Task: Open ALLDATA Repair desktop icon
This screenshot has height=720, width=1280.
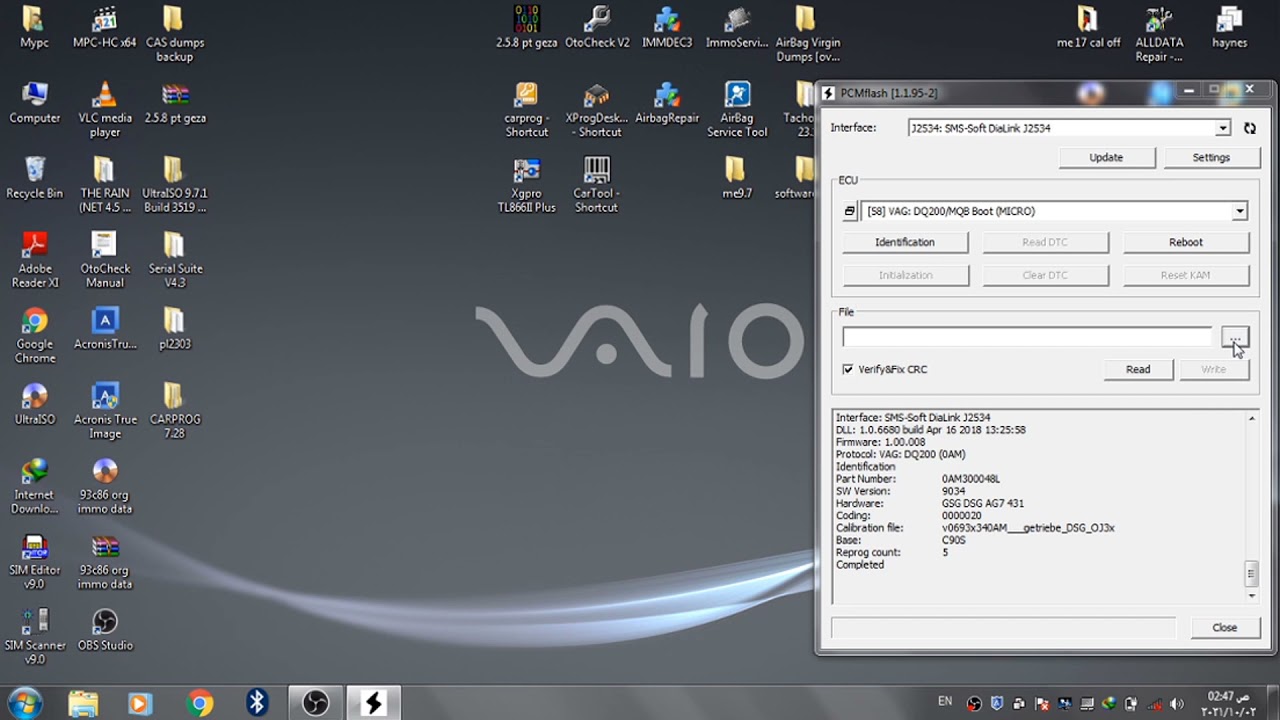Action: (x=1159, y=34)
